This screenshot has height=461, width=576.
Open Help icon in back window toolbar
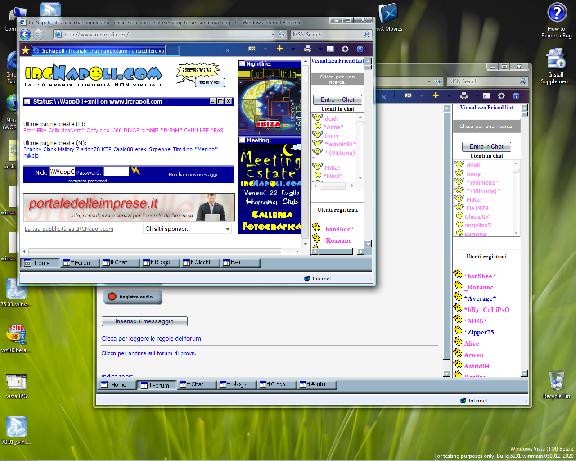tap(516, 96)
